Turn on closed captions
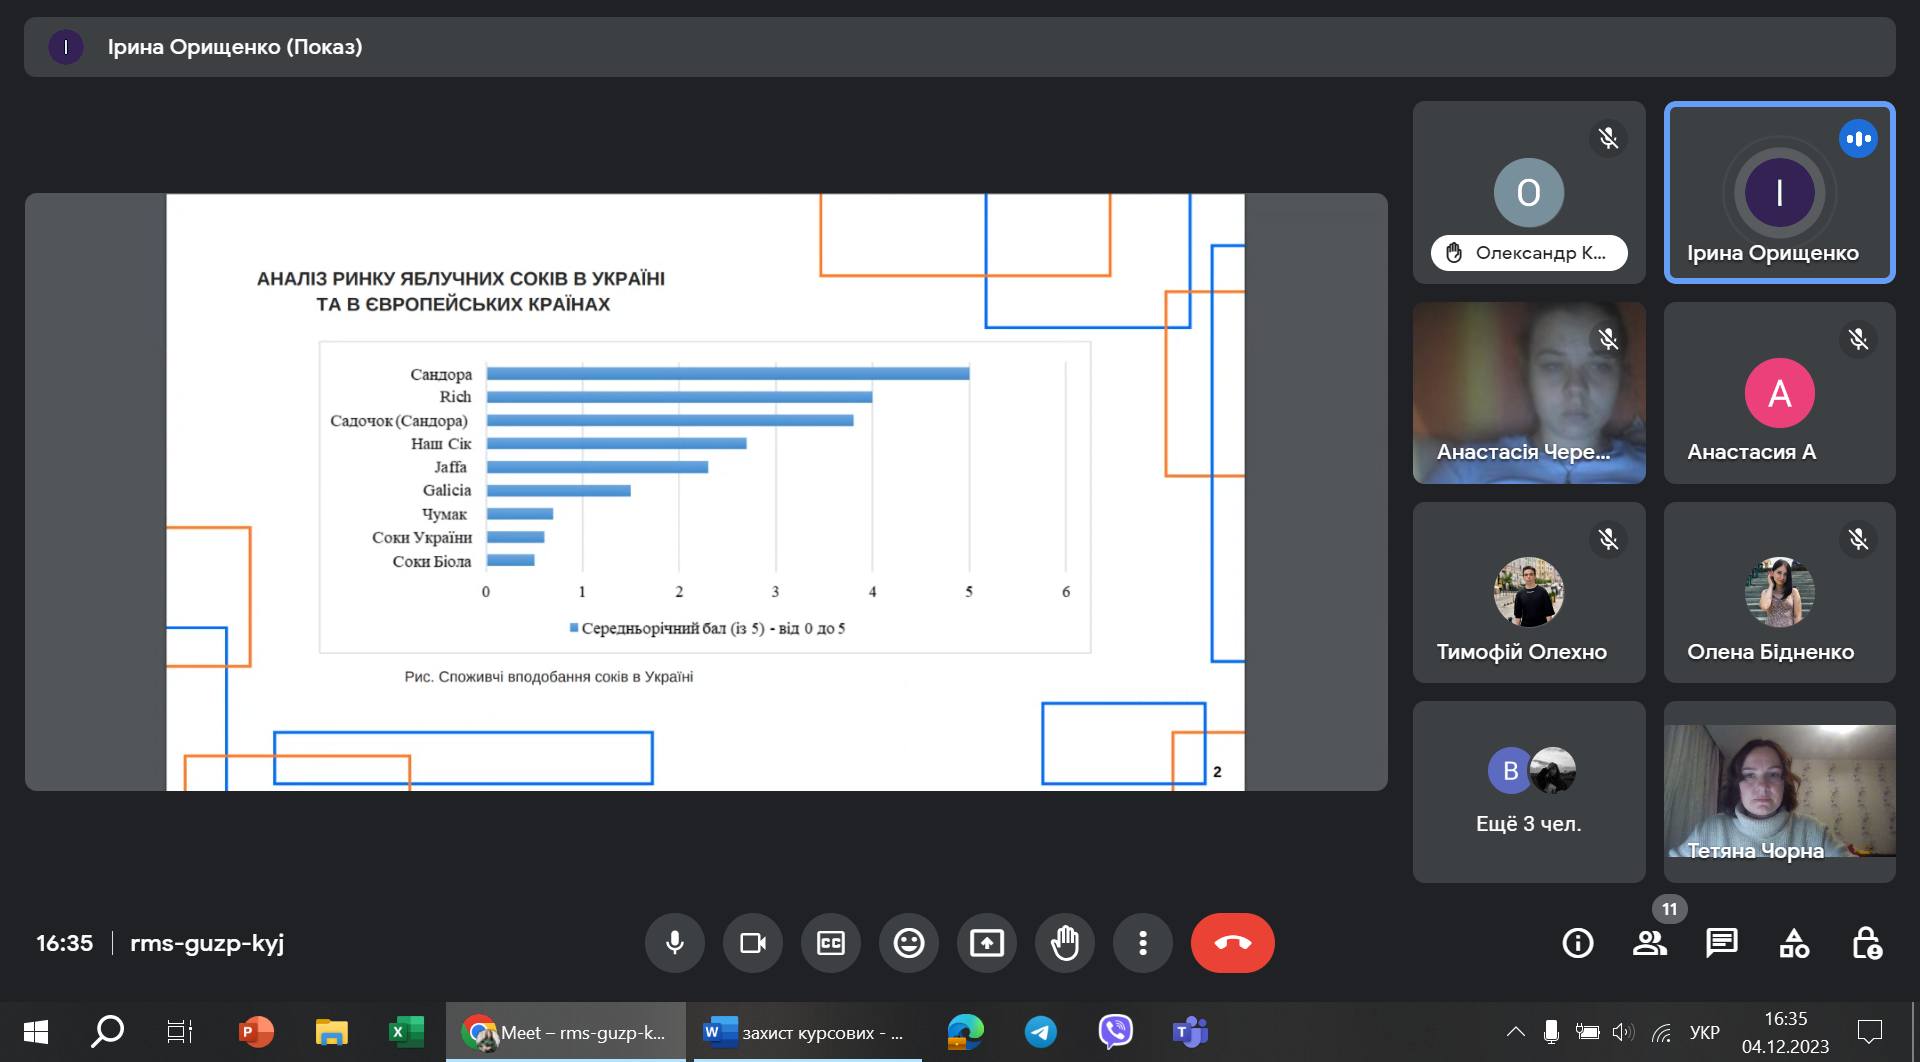Viewport: 1920px width, 1062px height. pyautogui.click(x=831, y=943)
